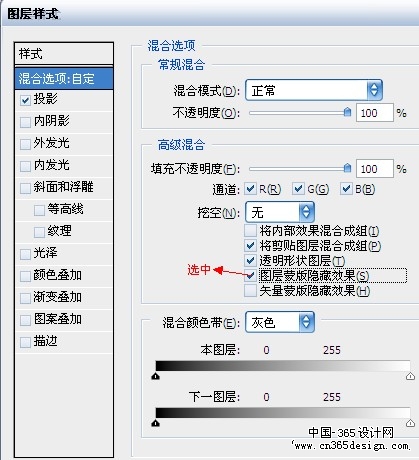Click the 不透明度 slider thumb

(347, 112)
